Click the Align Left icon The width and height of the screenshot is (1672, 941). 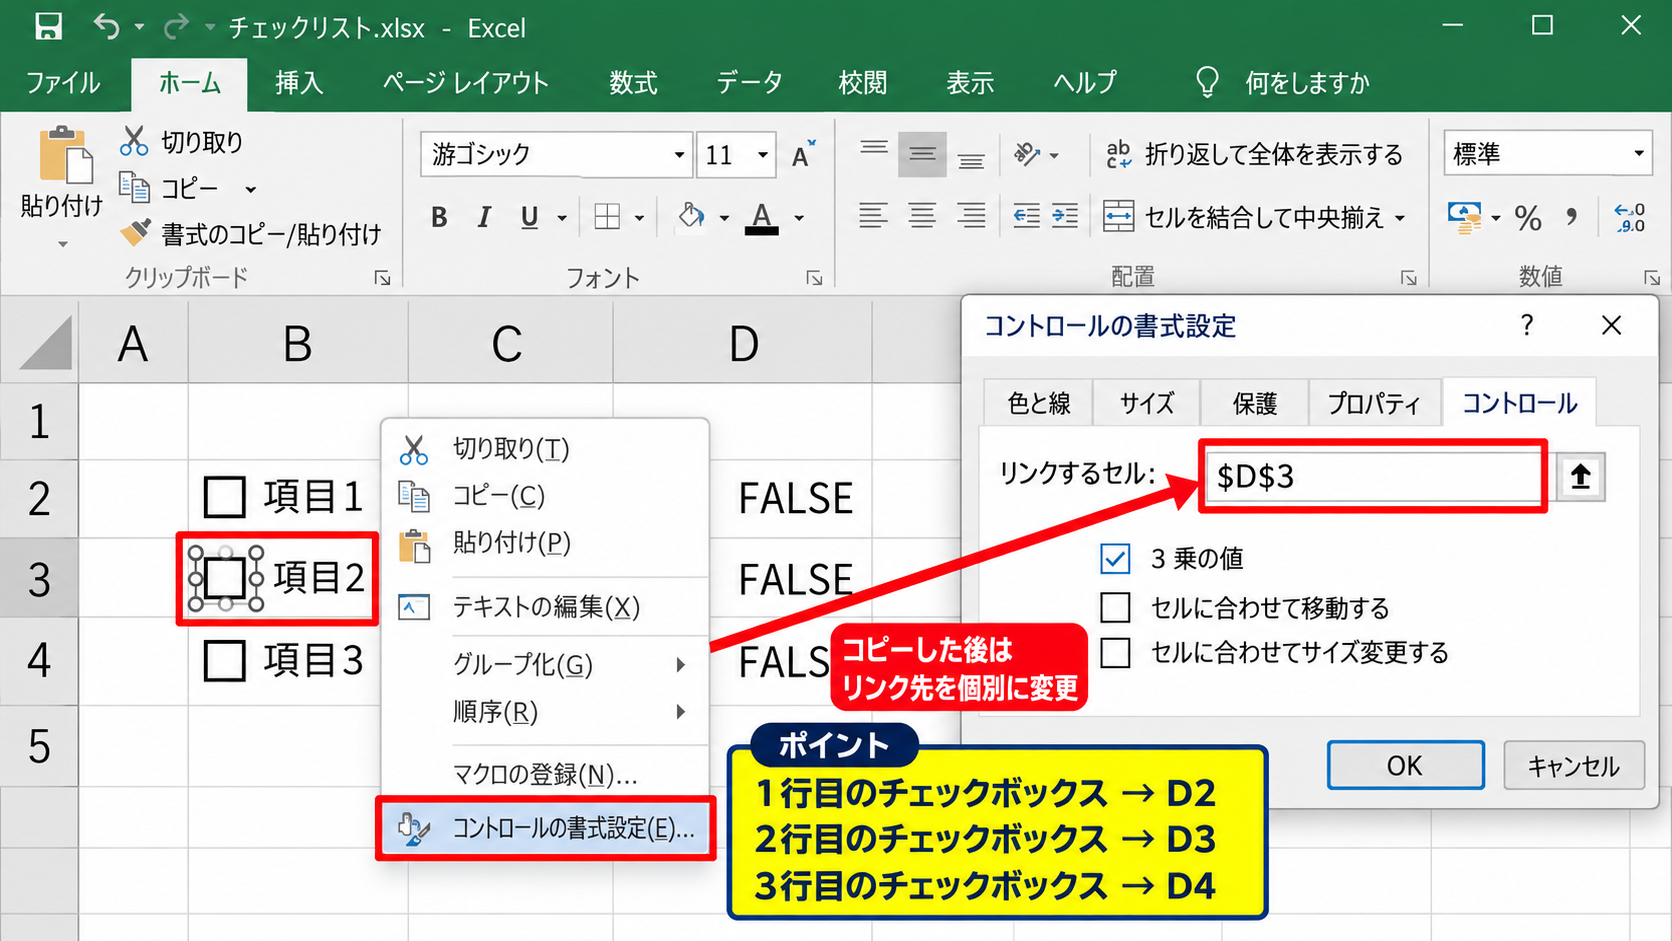[x=873, y=215]
